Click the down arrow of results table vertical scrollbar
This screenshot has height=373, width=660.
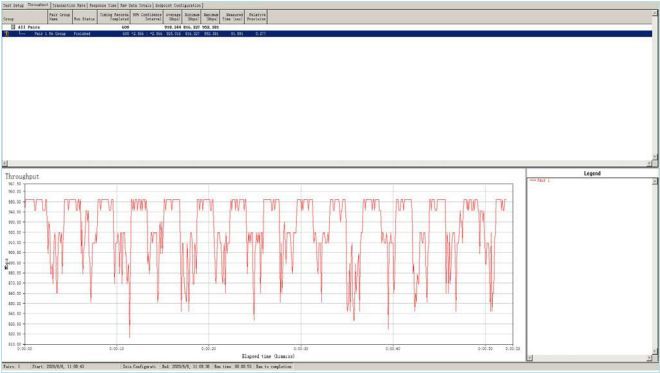tap(655, 157)
